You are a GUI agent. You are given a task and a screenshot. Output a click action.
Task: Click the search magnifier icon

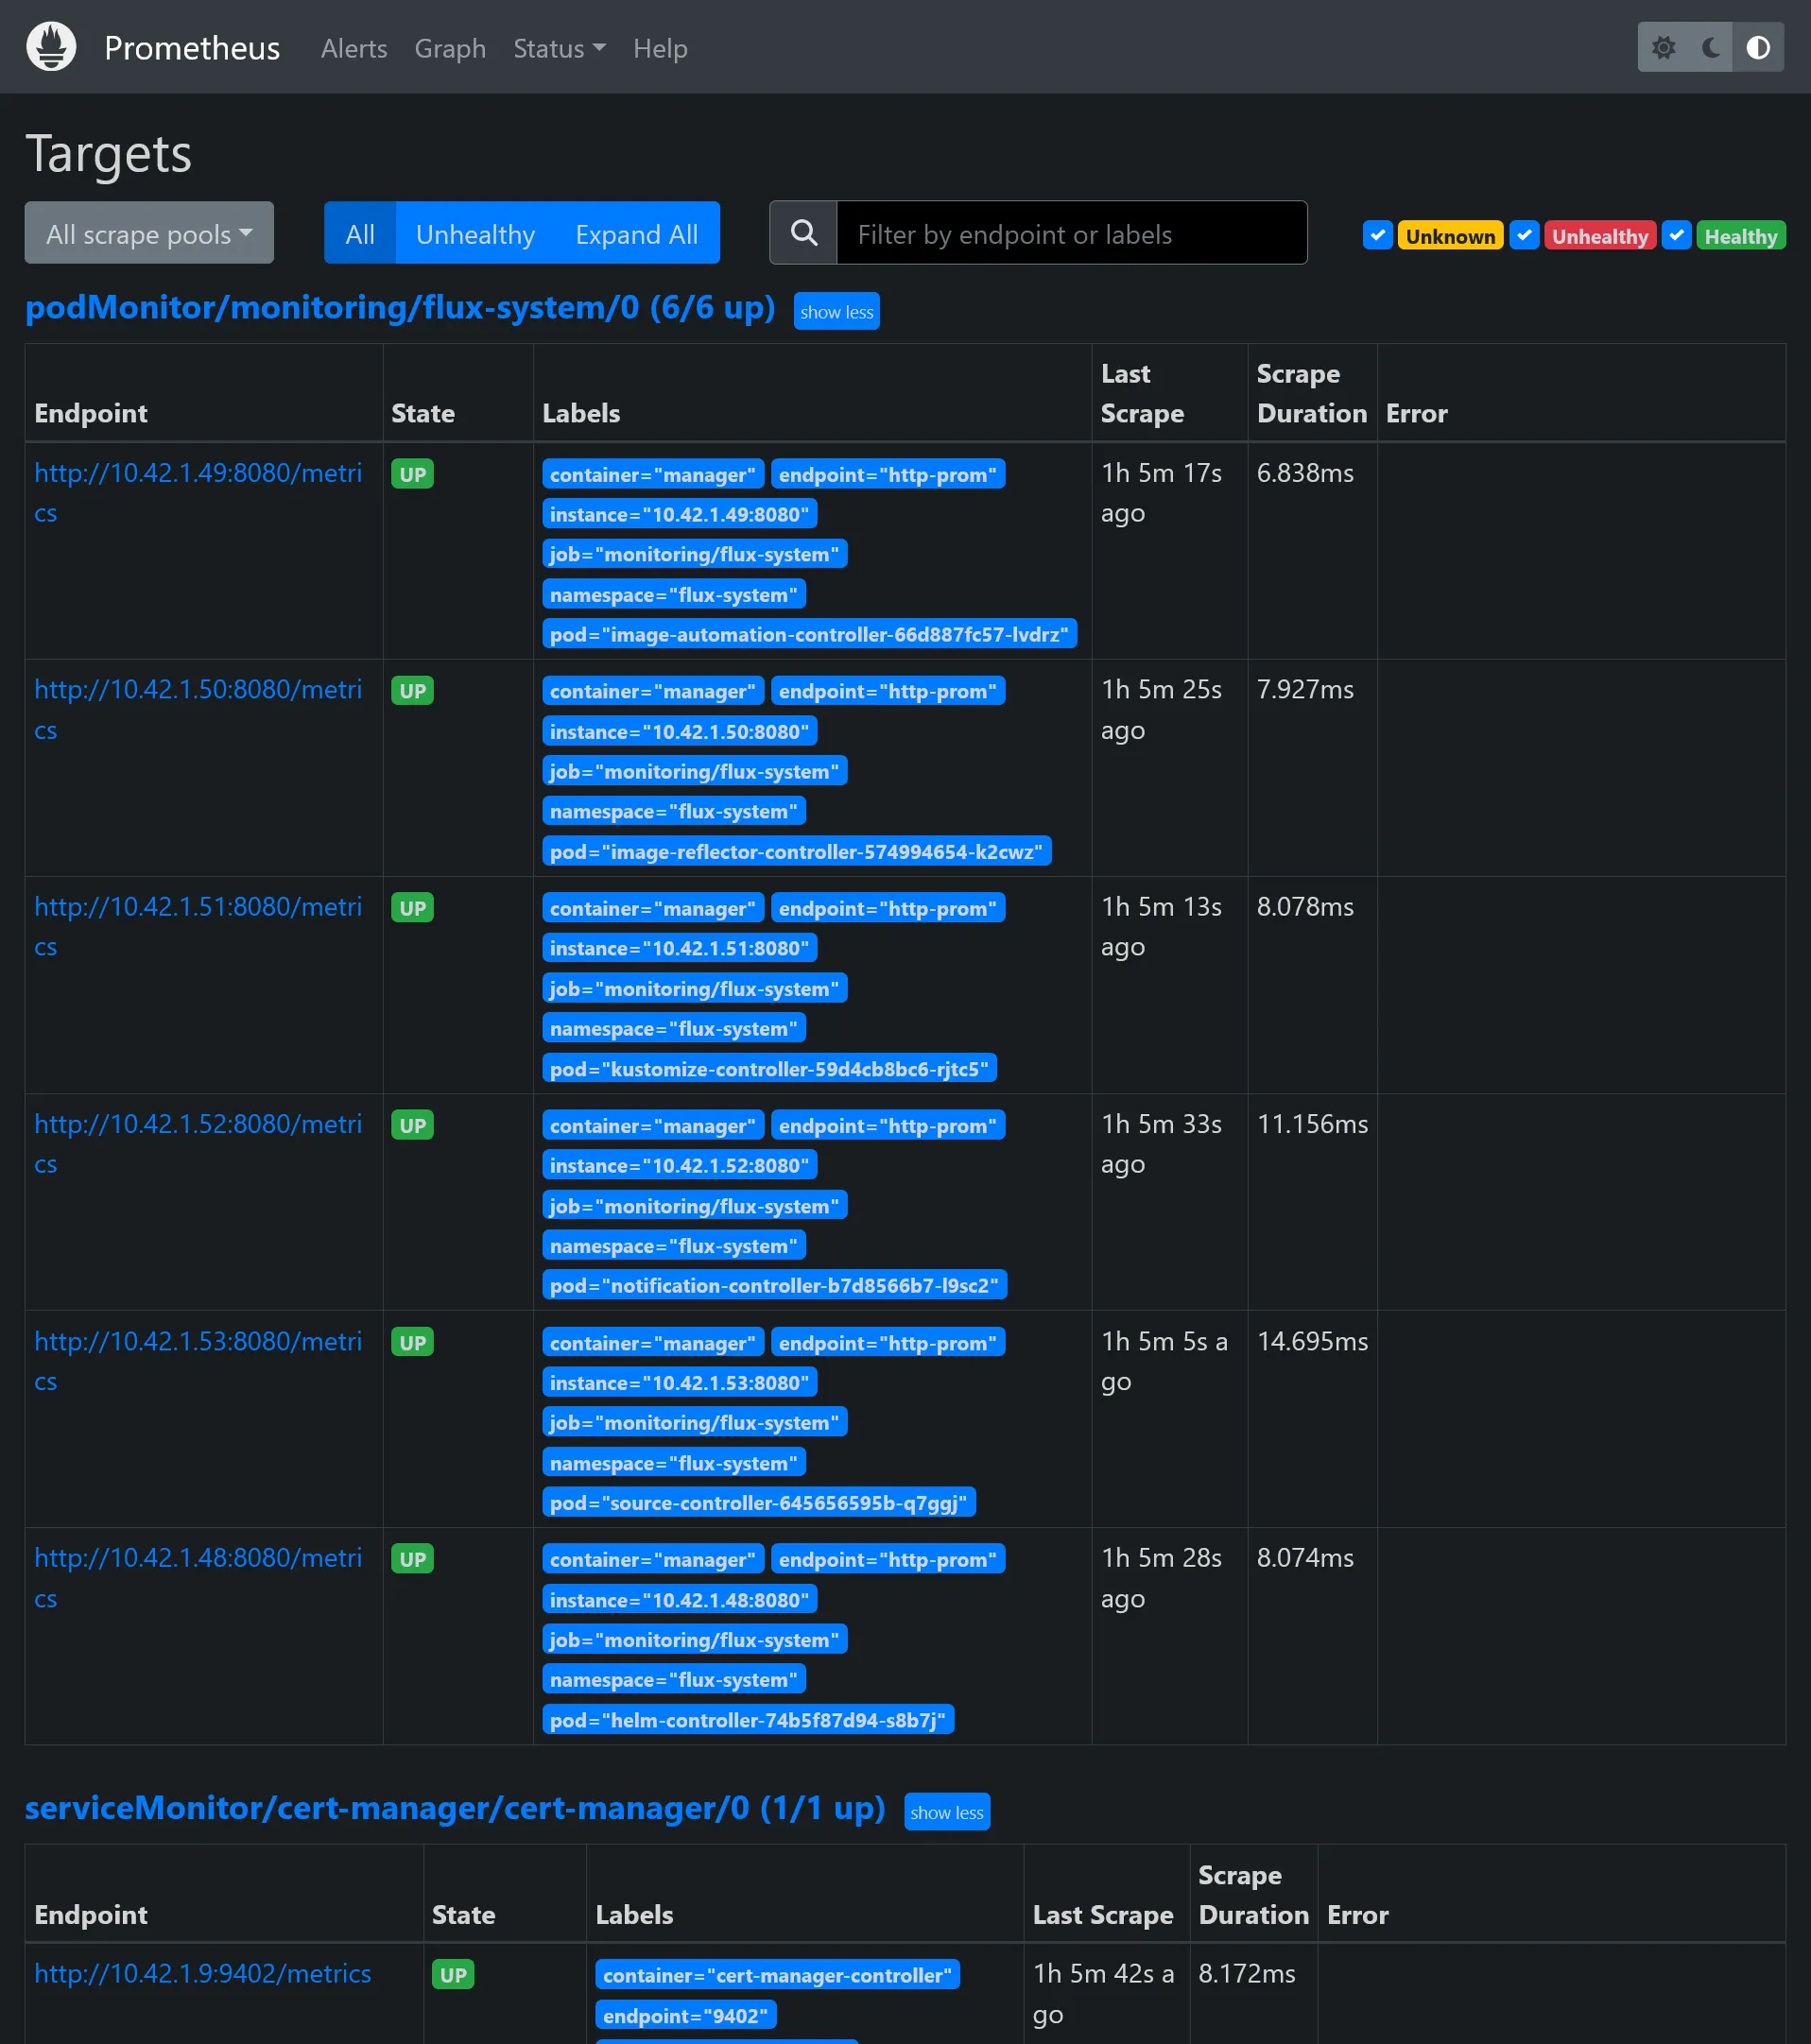tap(803, 233)
